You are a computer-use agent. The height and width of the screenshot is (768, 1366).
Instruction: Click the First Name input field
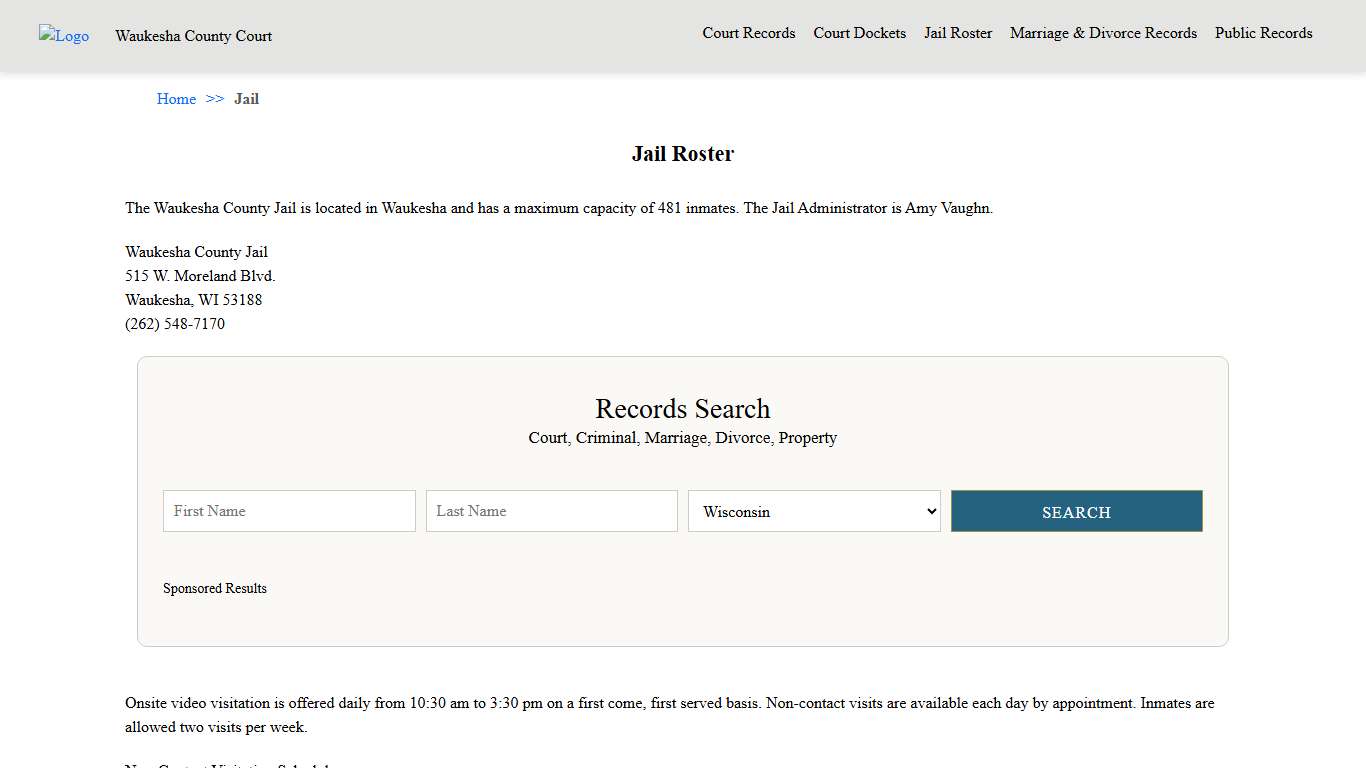click(289, 511)
